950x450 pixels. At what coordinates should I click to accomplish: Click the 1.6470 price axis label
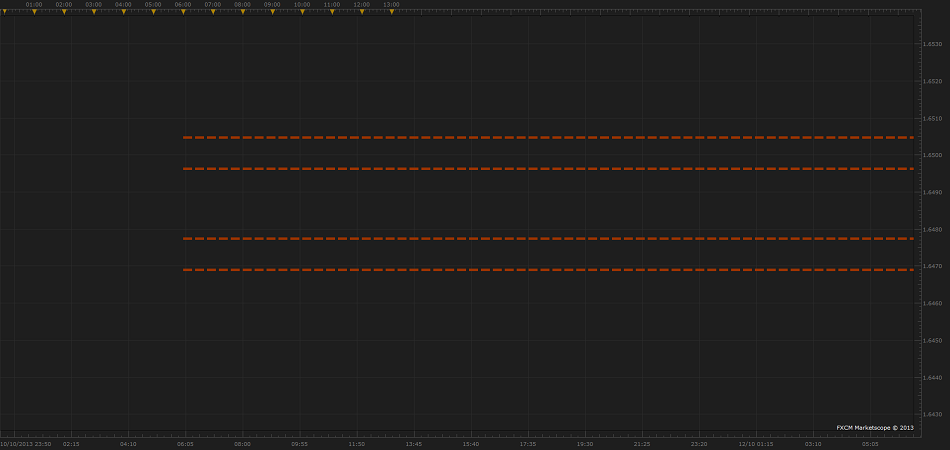coord(932,267)
